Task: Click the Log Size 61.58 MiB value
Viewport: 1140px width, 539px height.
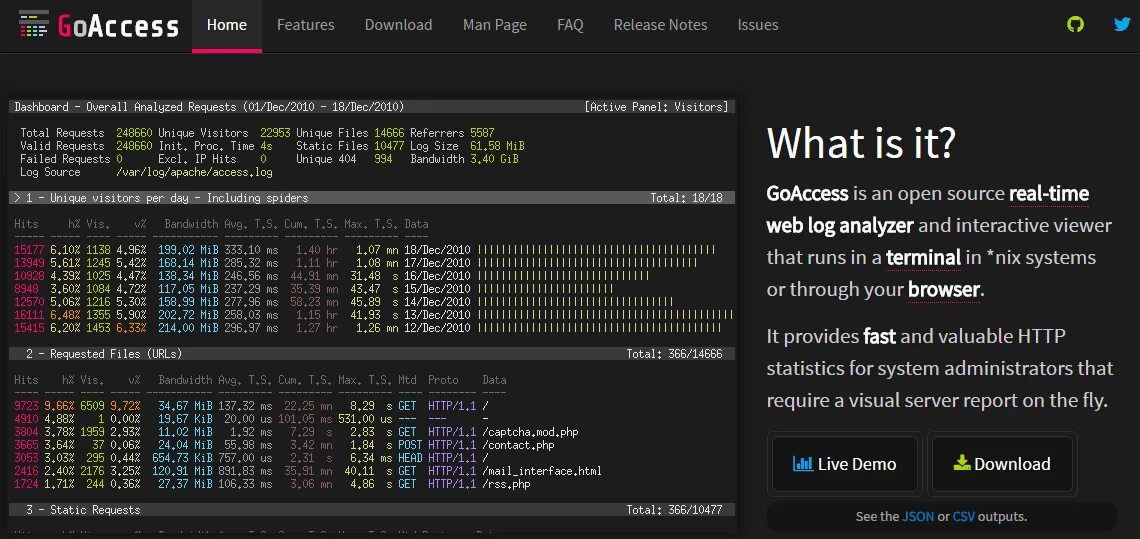Action: tap(497, 146)
